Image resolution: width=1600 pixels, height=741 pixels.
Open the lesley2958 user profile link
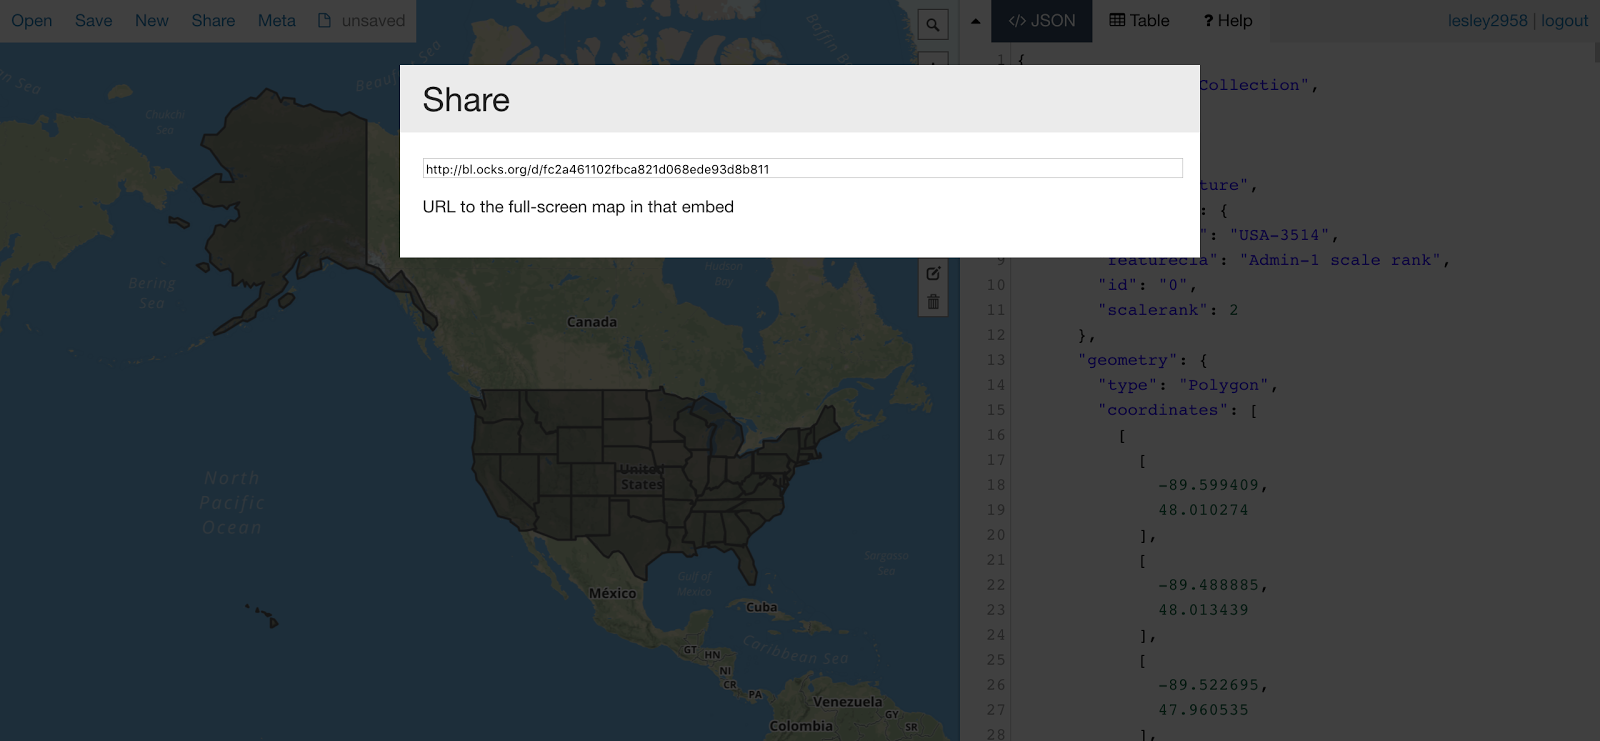coord(1488,21)
